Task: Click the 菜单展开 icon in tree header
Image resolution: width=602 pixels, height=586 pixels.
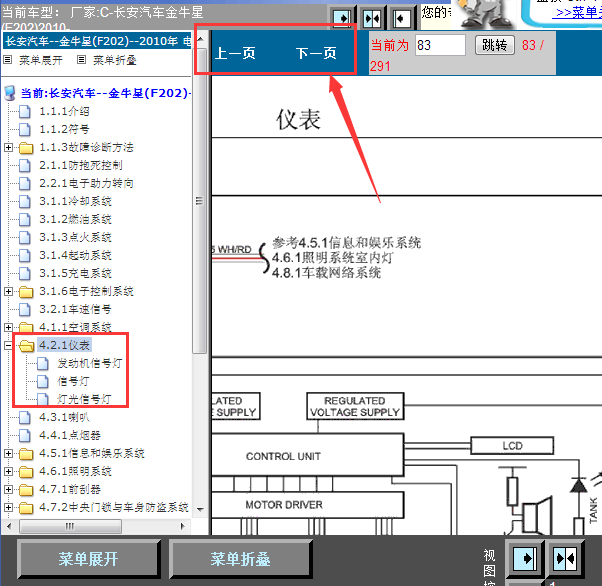Action: click(x=7, y=60)
